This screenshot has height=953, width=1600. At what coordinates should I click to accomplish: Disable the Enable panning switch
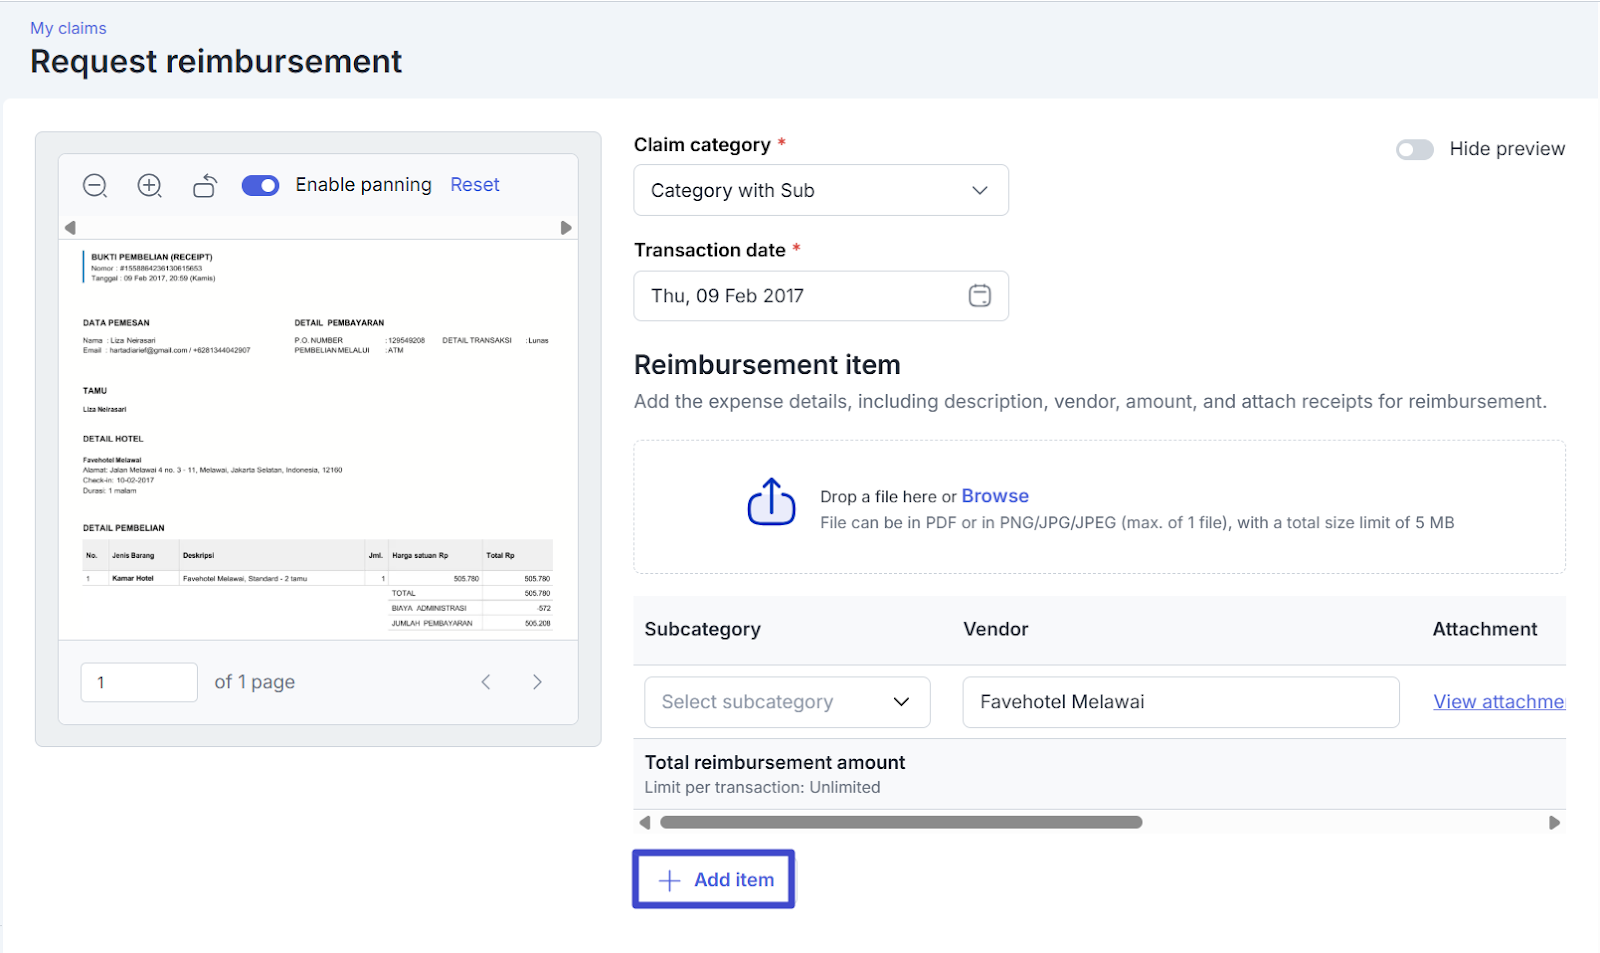(261, 185)
